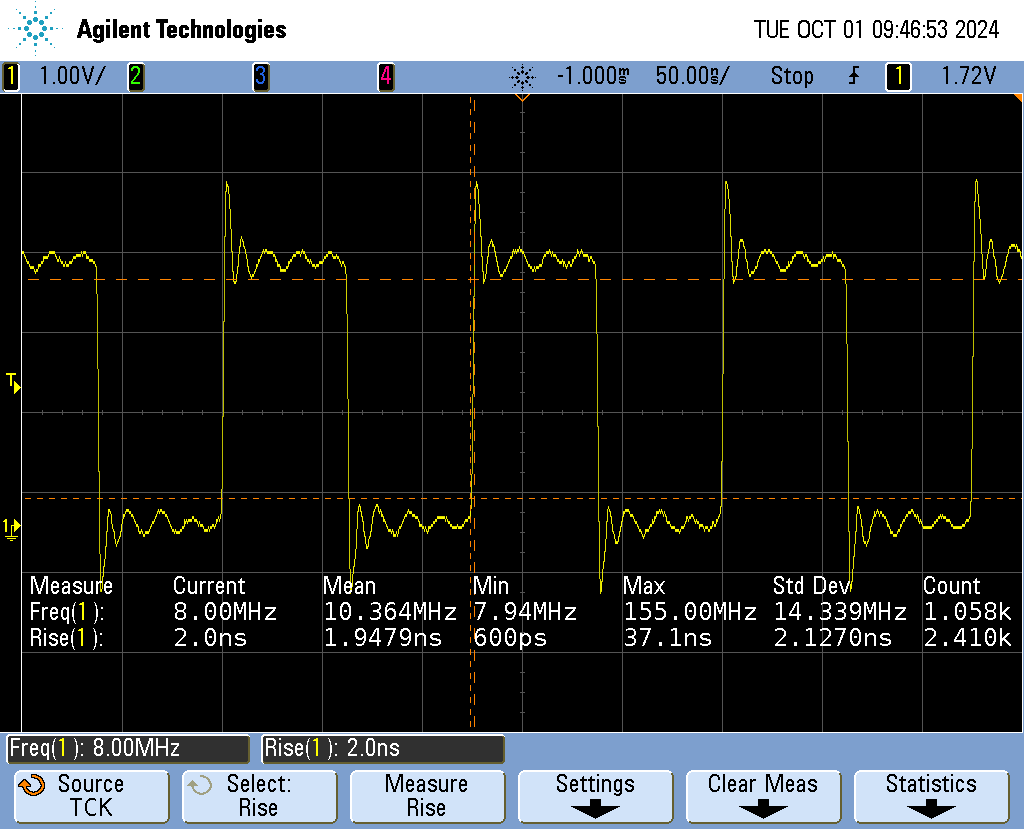Screen dimensions: 1024x829
Task: Expand the Clear Meas softkey menu
Action: (763, 795)
